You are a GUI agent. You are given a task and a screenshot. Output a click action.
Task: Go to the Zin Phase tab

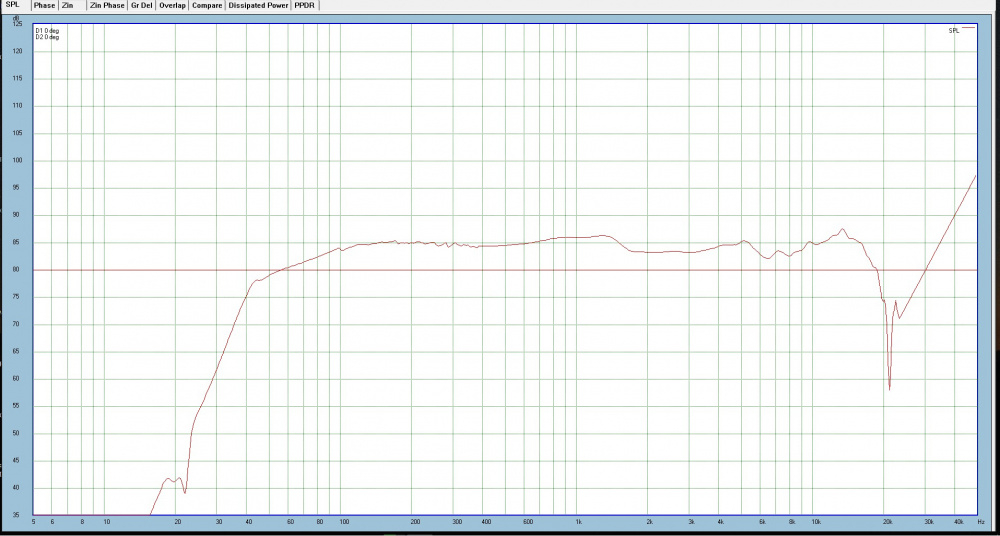coord(107,5)
